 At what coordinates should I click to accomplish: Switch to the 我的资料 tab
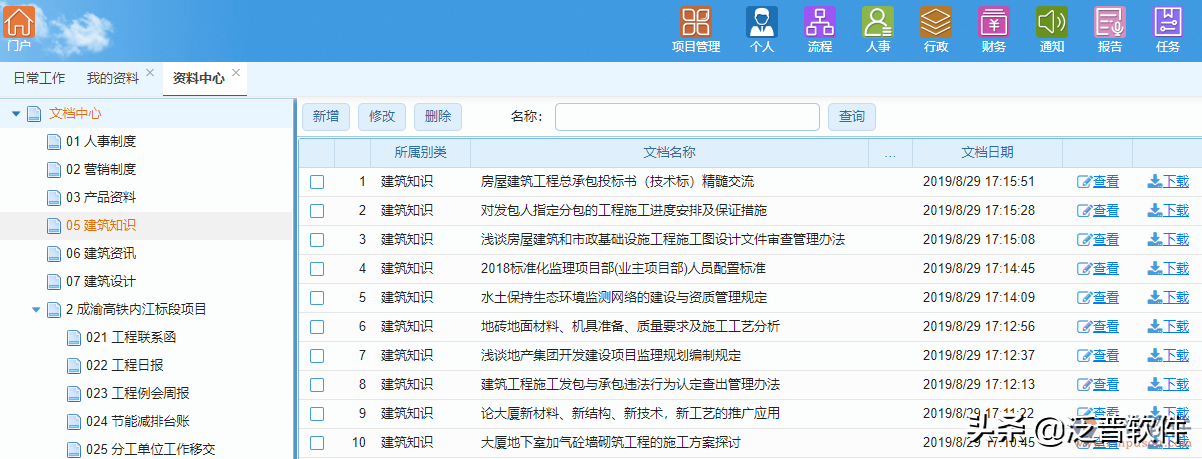[112, 78]
